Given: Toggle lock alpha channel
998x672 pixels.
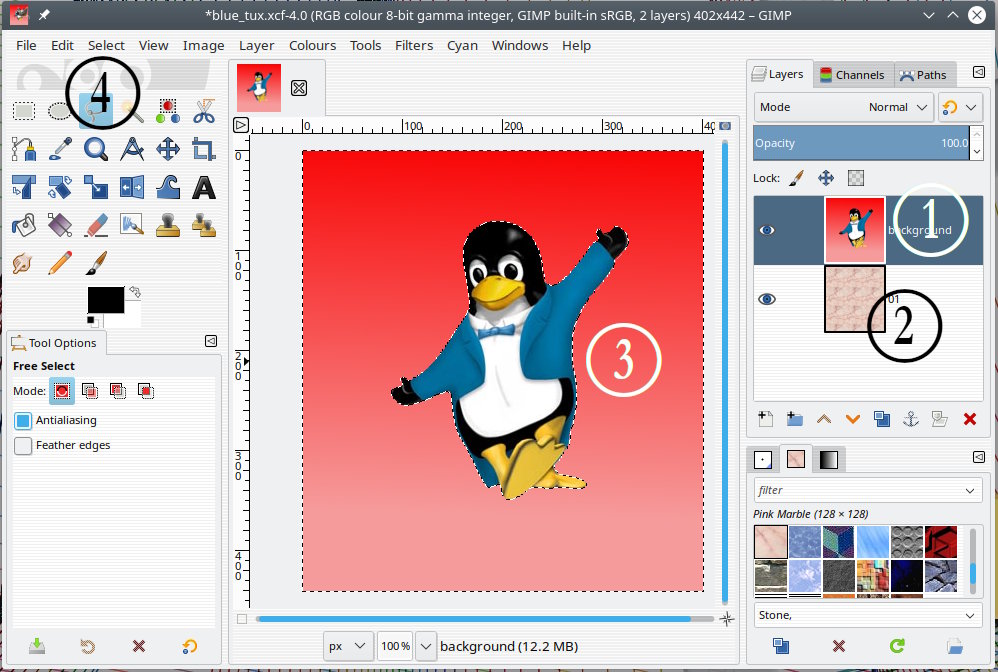Looking at the screenshot, I should coord(856,178).
